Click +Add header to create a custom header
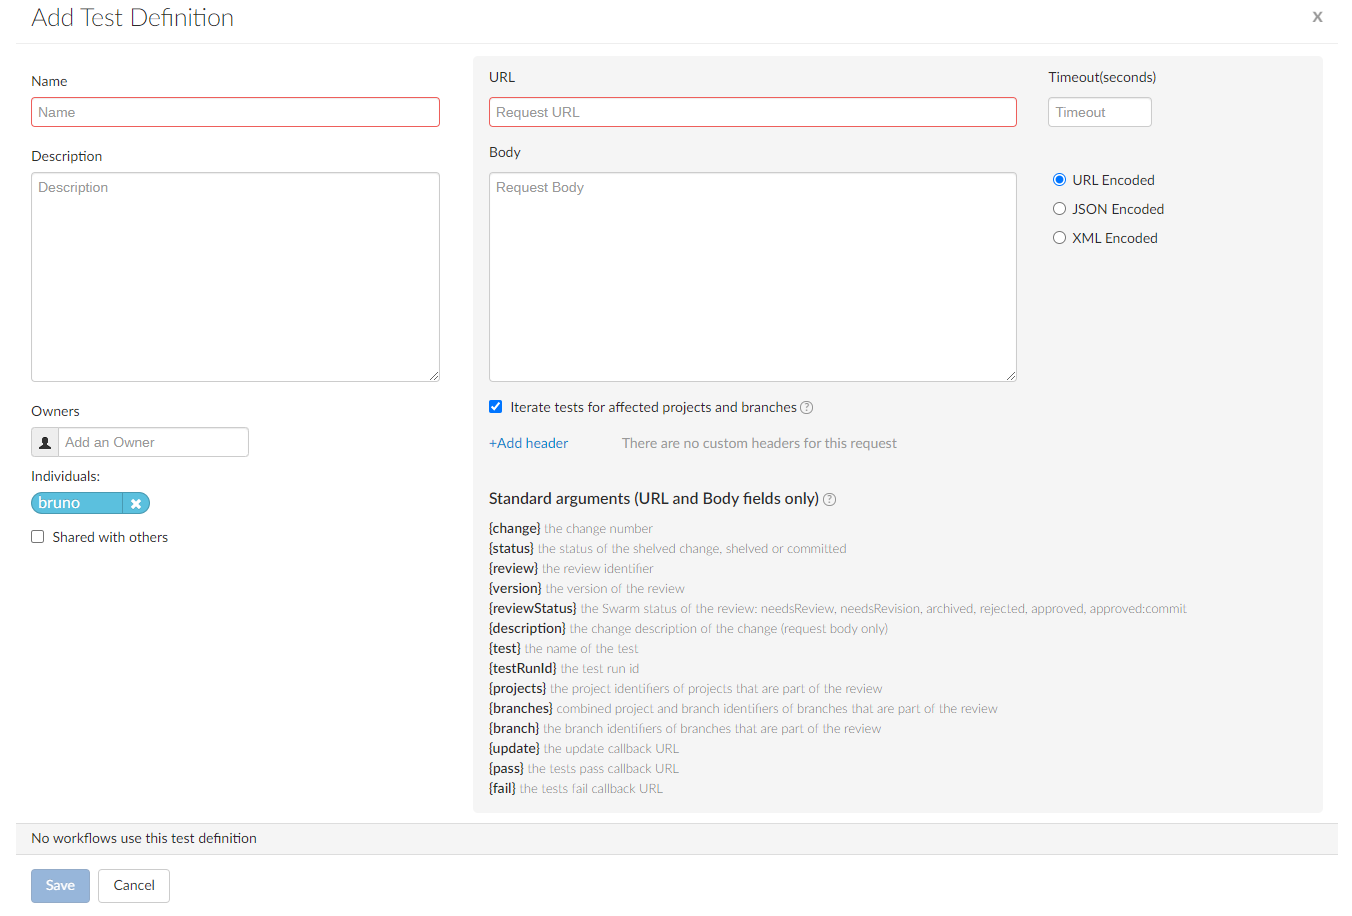Viewport: 1352px width, 916px height. 528,442
